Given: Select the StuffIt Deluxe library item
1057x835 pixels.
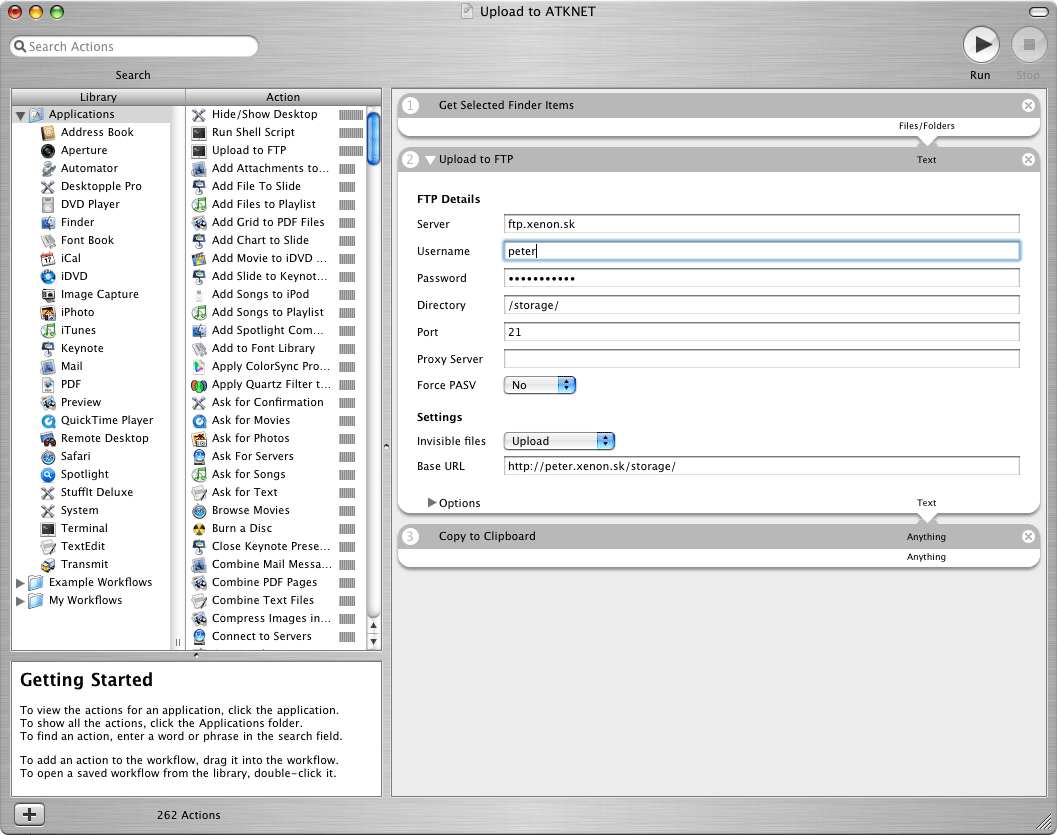Looking at the screenshot, I should pyautogui.click(x=91, y=492).
